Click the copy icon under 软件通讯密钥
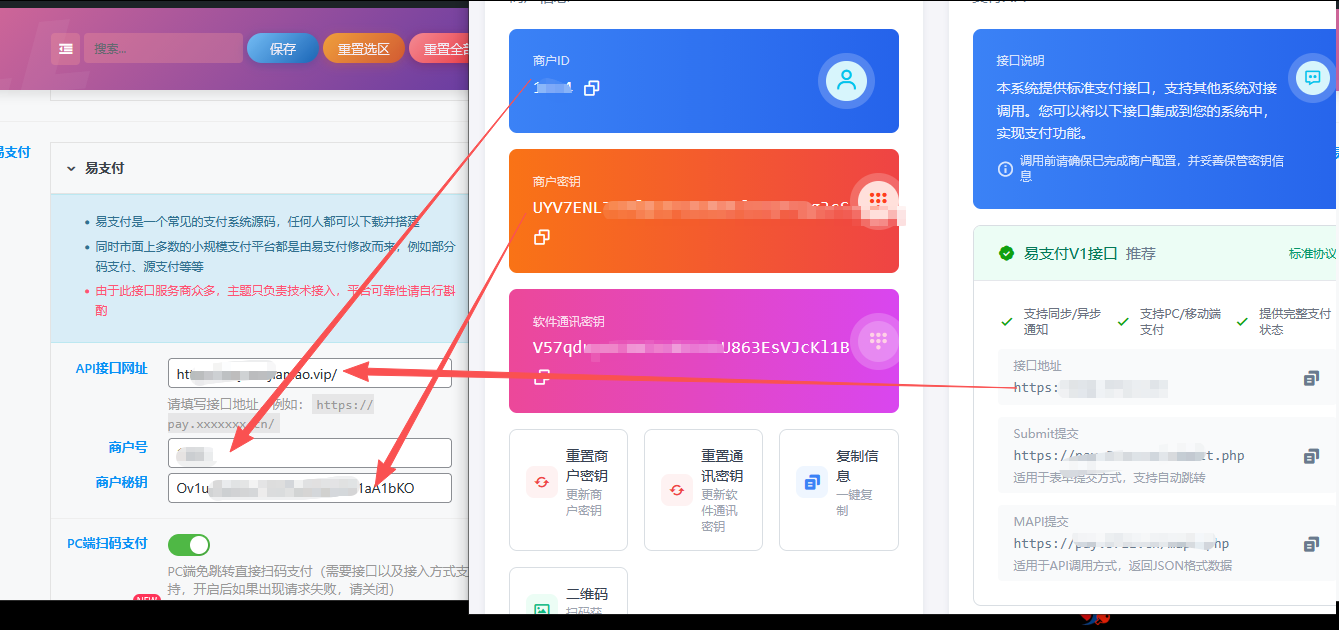Viewport: 1339px width, 630px height. click(541, 378)
